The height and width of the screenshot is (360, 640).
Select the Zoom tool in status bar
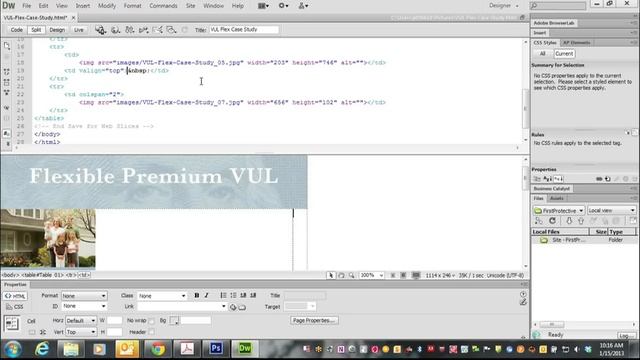pos(351,276)
